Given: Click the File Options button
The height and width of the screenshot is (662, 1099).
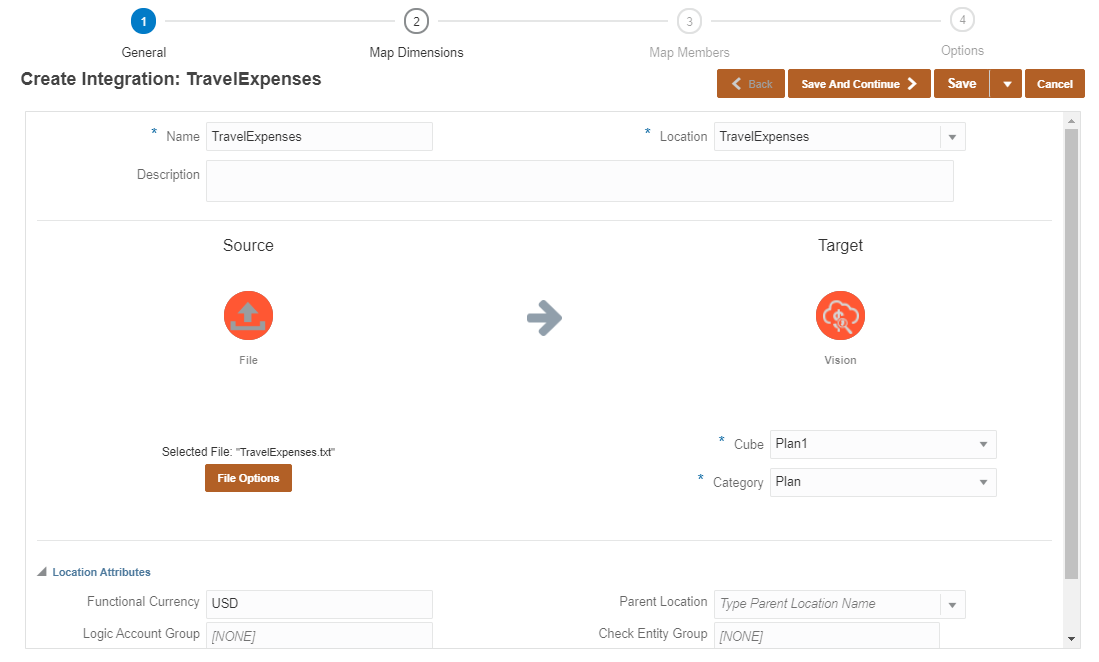Looking at the screenshot, I should [248, 478].
